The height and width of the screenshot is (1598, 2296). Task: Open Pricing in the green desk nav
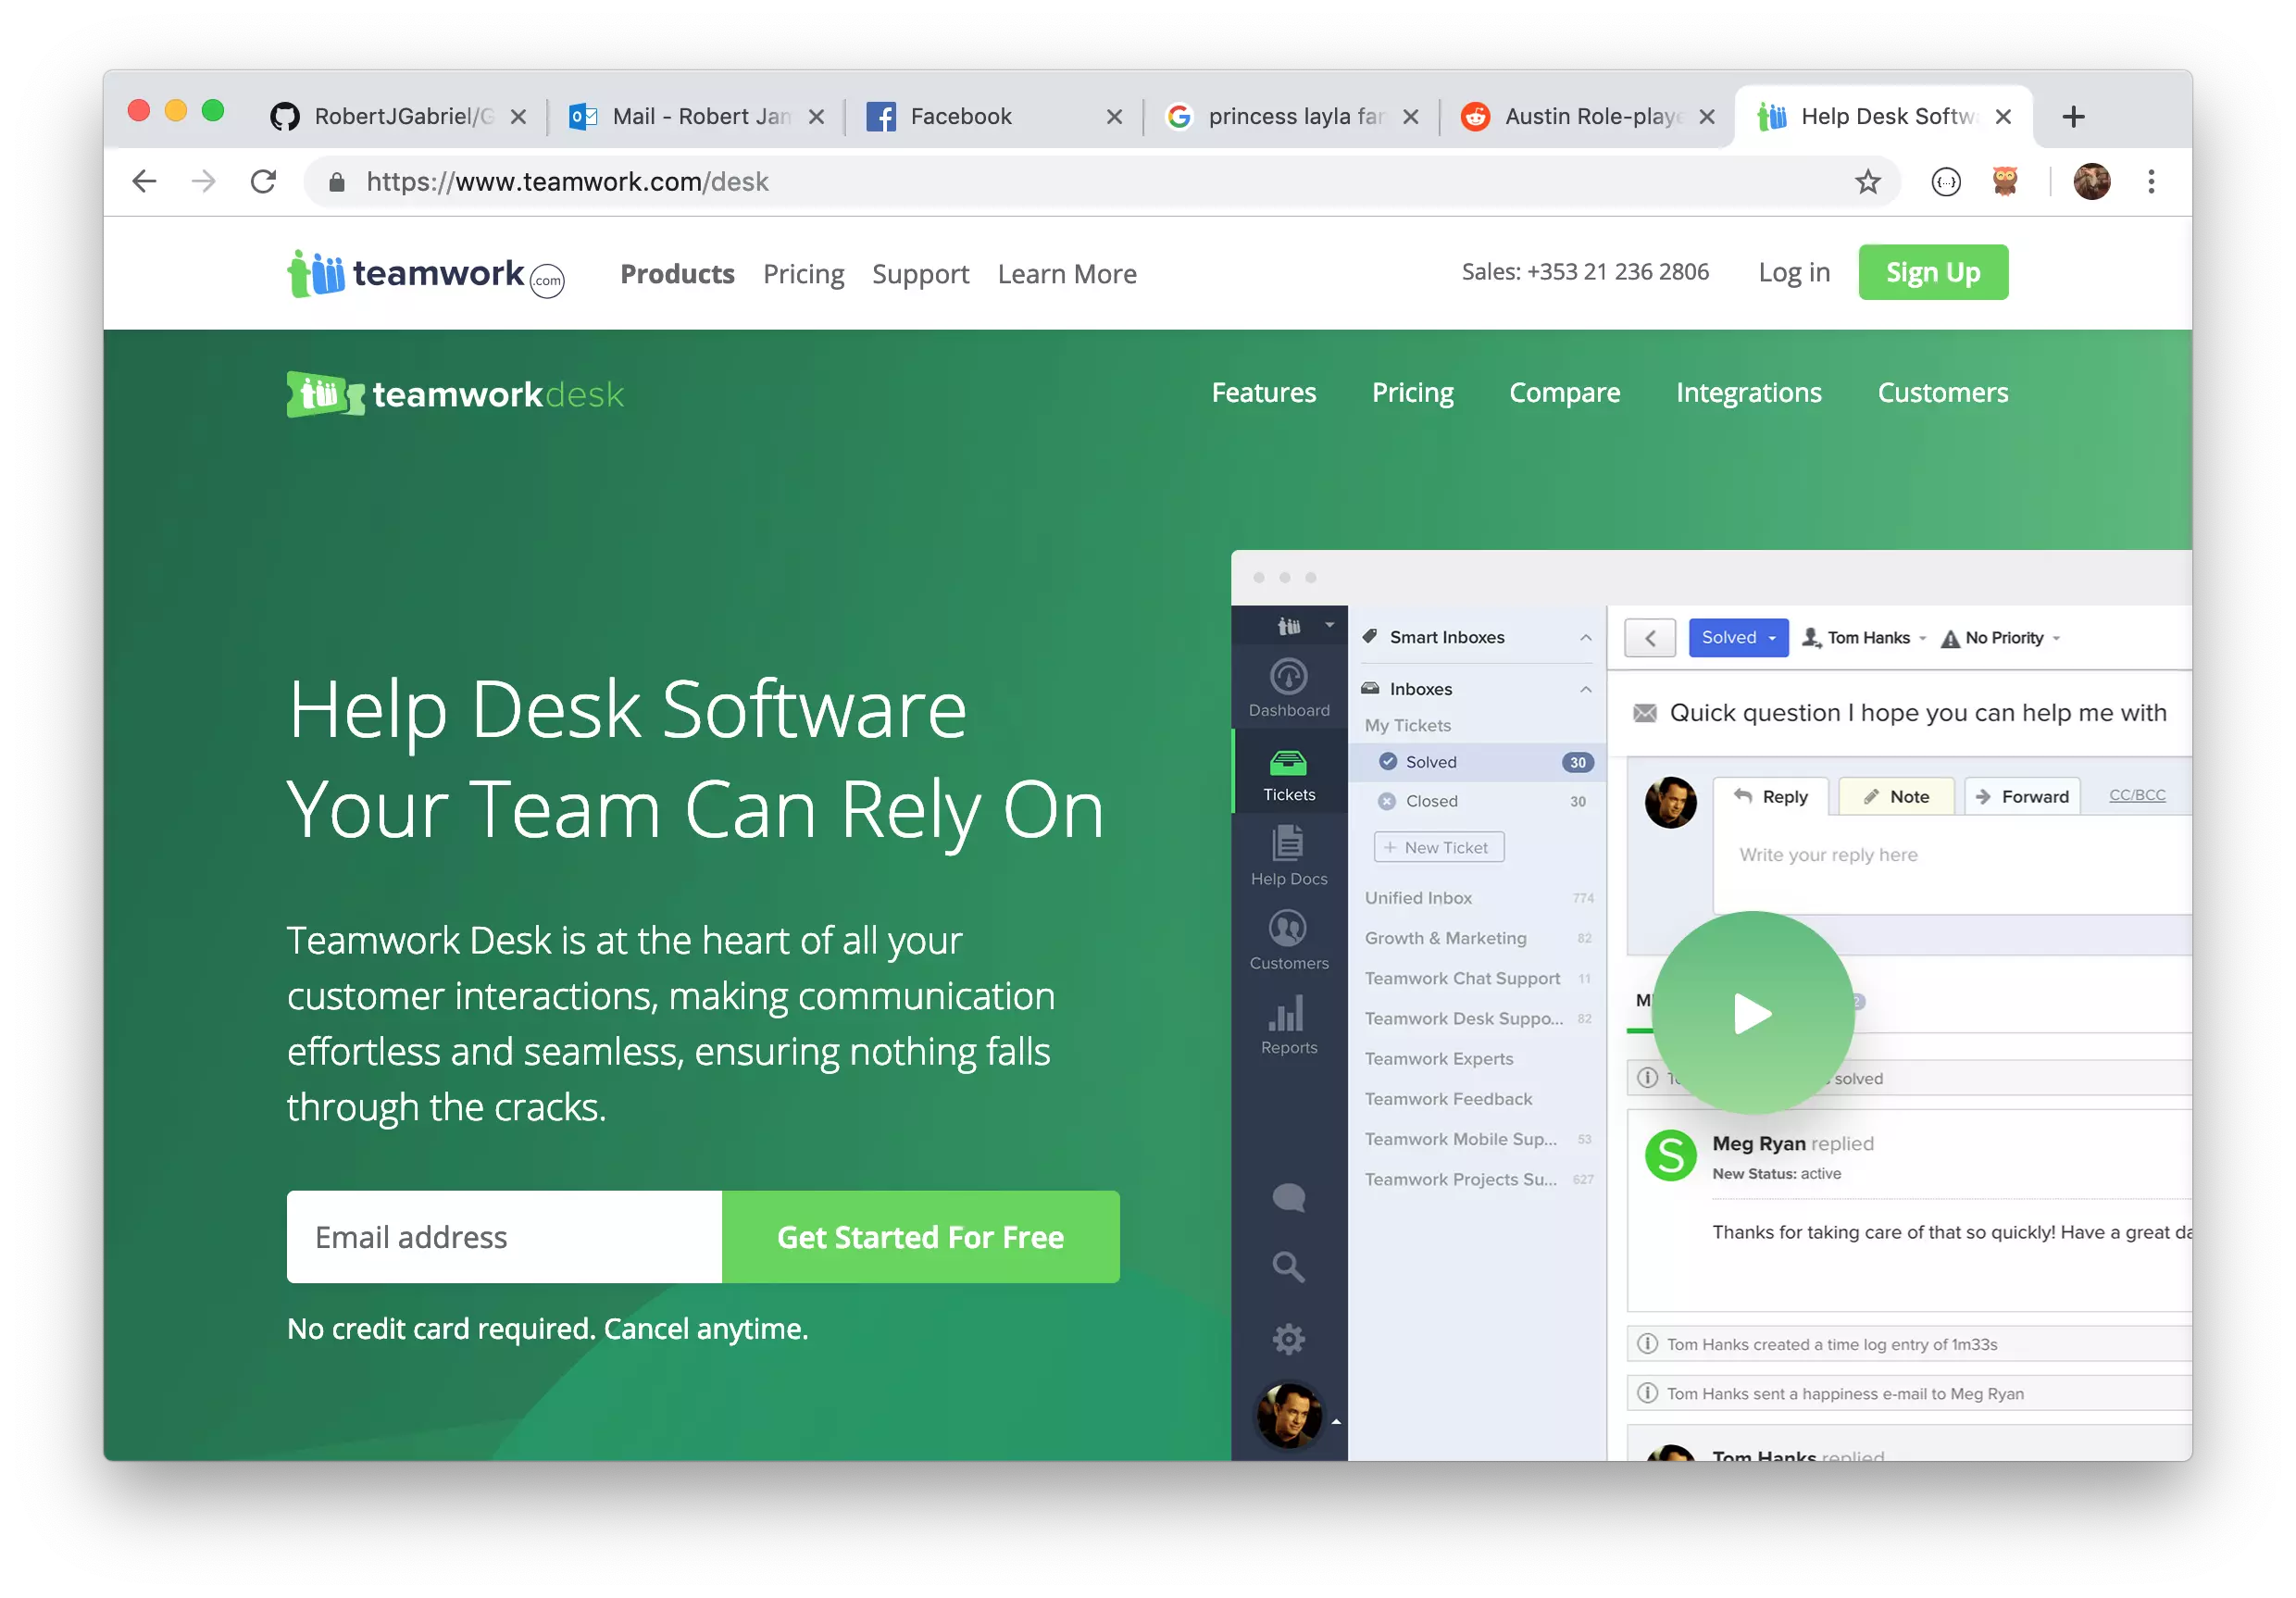point(1412,392)
